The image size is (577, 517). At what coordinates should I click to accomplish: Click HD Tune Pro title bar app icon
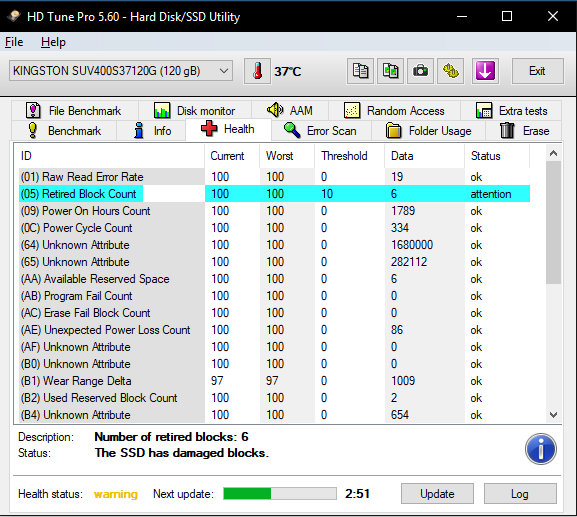(x=14, y=17)
